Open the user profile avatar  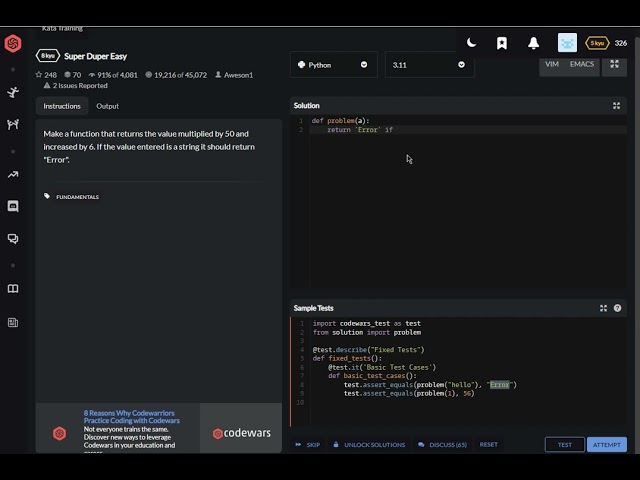coord(567,43)
